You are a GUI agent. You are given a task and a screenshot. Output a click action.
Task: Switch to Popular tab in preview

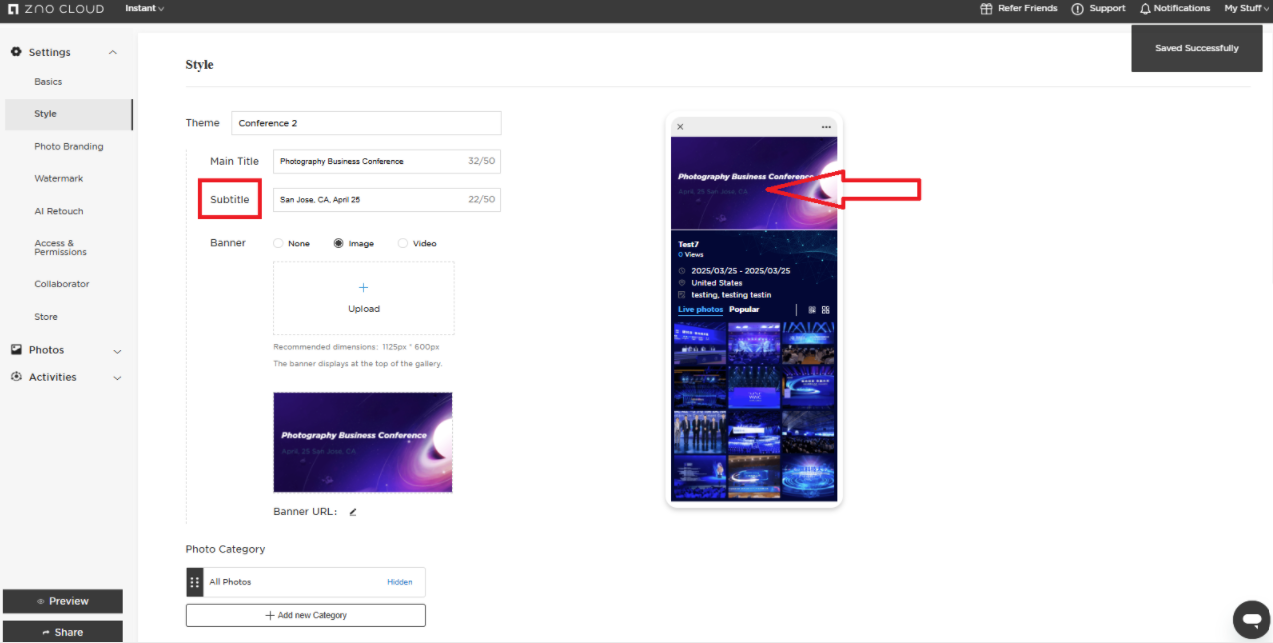(744, 310)
